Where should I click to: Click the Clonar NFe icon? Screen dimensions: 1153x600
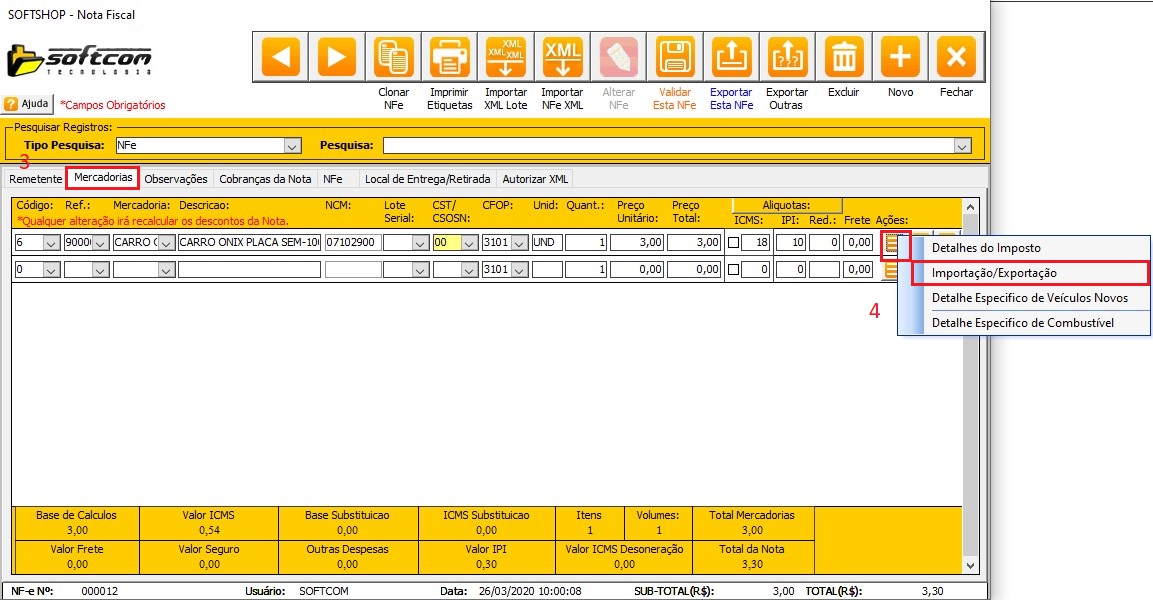tap(393, 57)
